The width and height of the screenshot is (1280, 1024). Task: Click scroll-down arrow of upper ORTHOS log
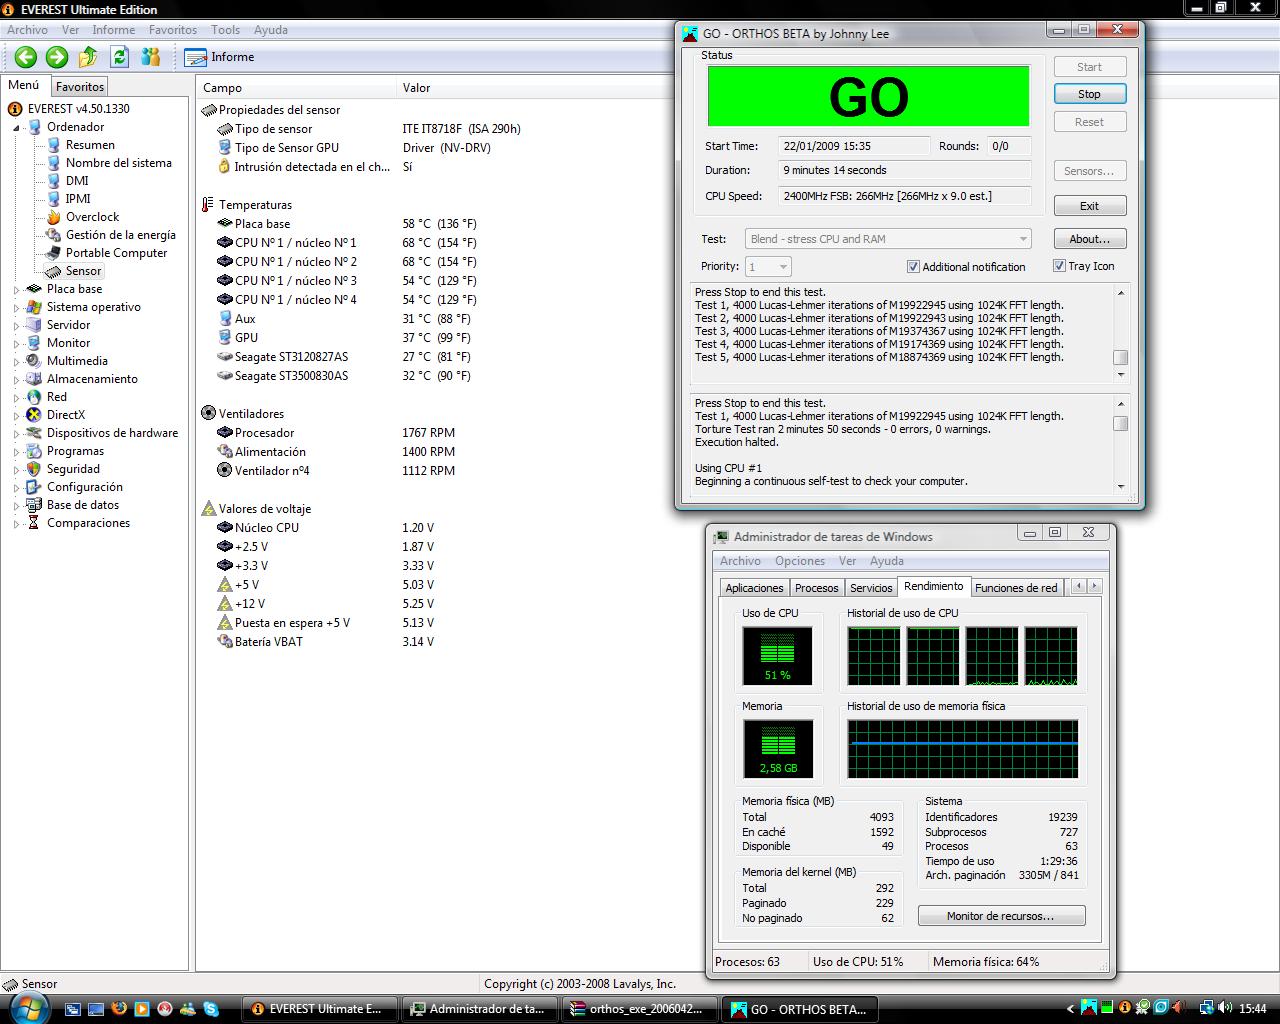point(1121,375)
